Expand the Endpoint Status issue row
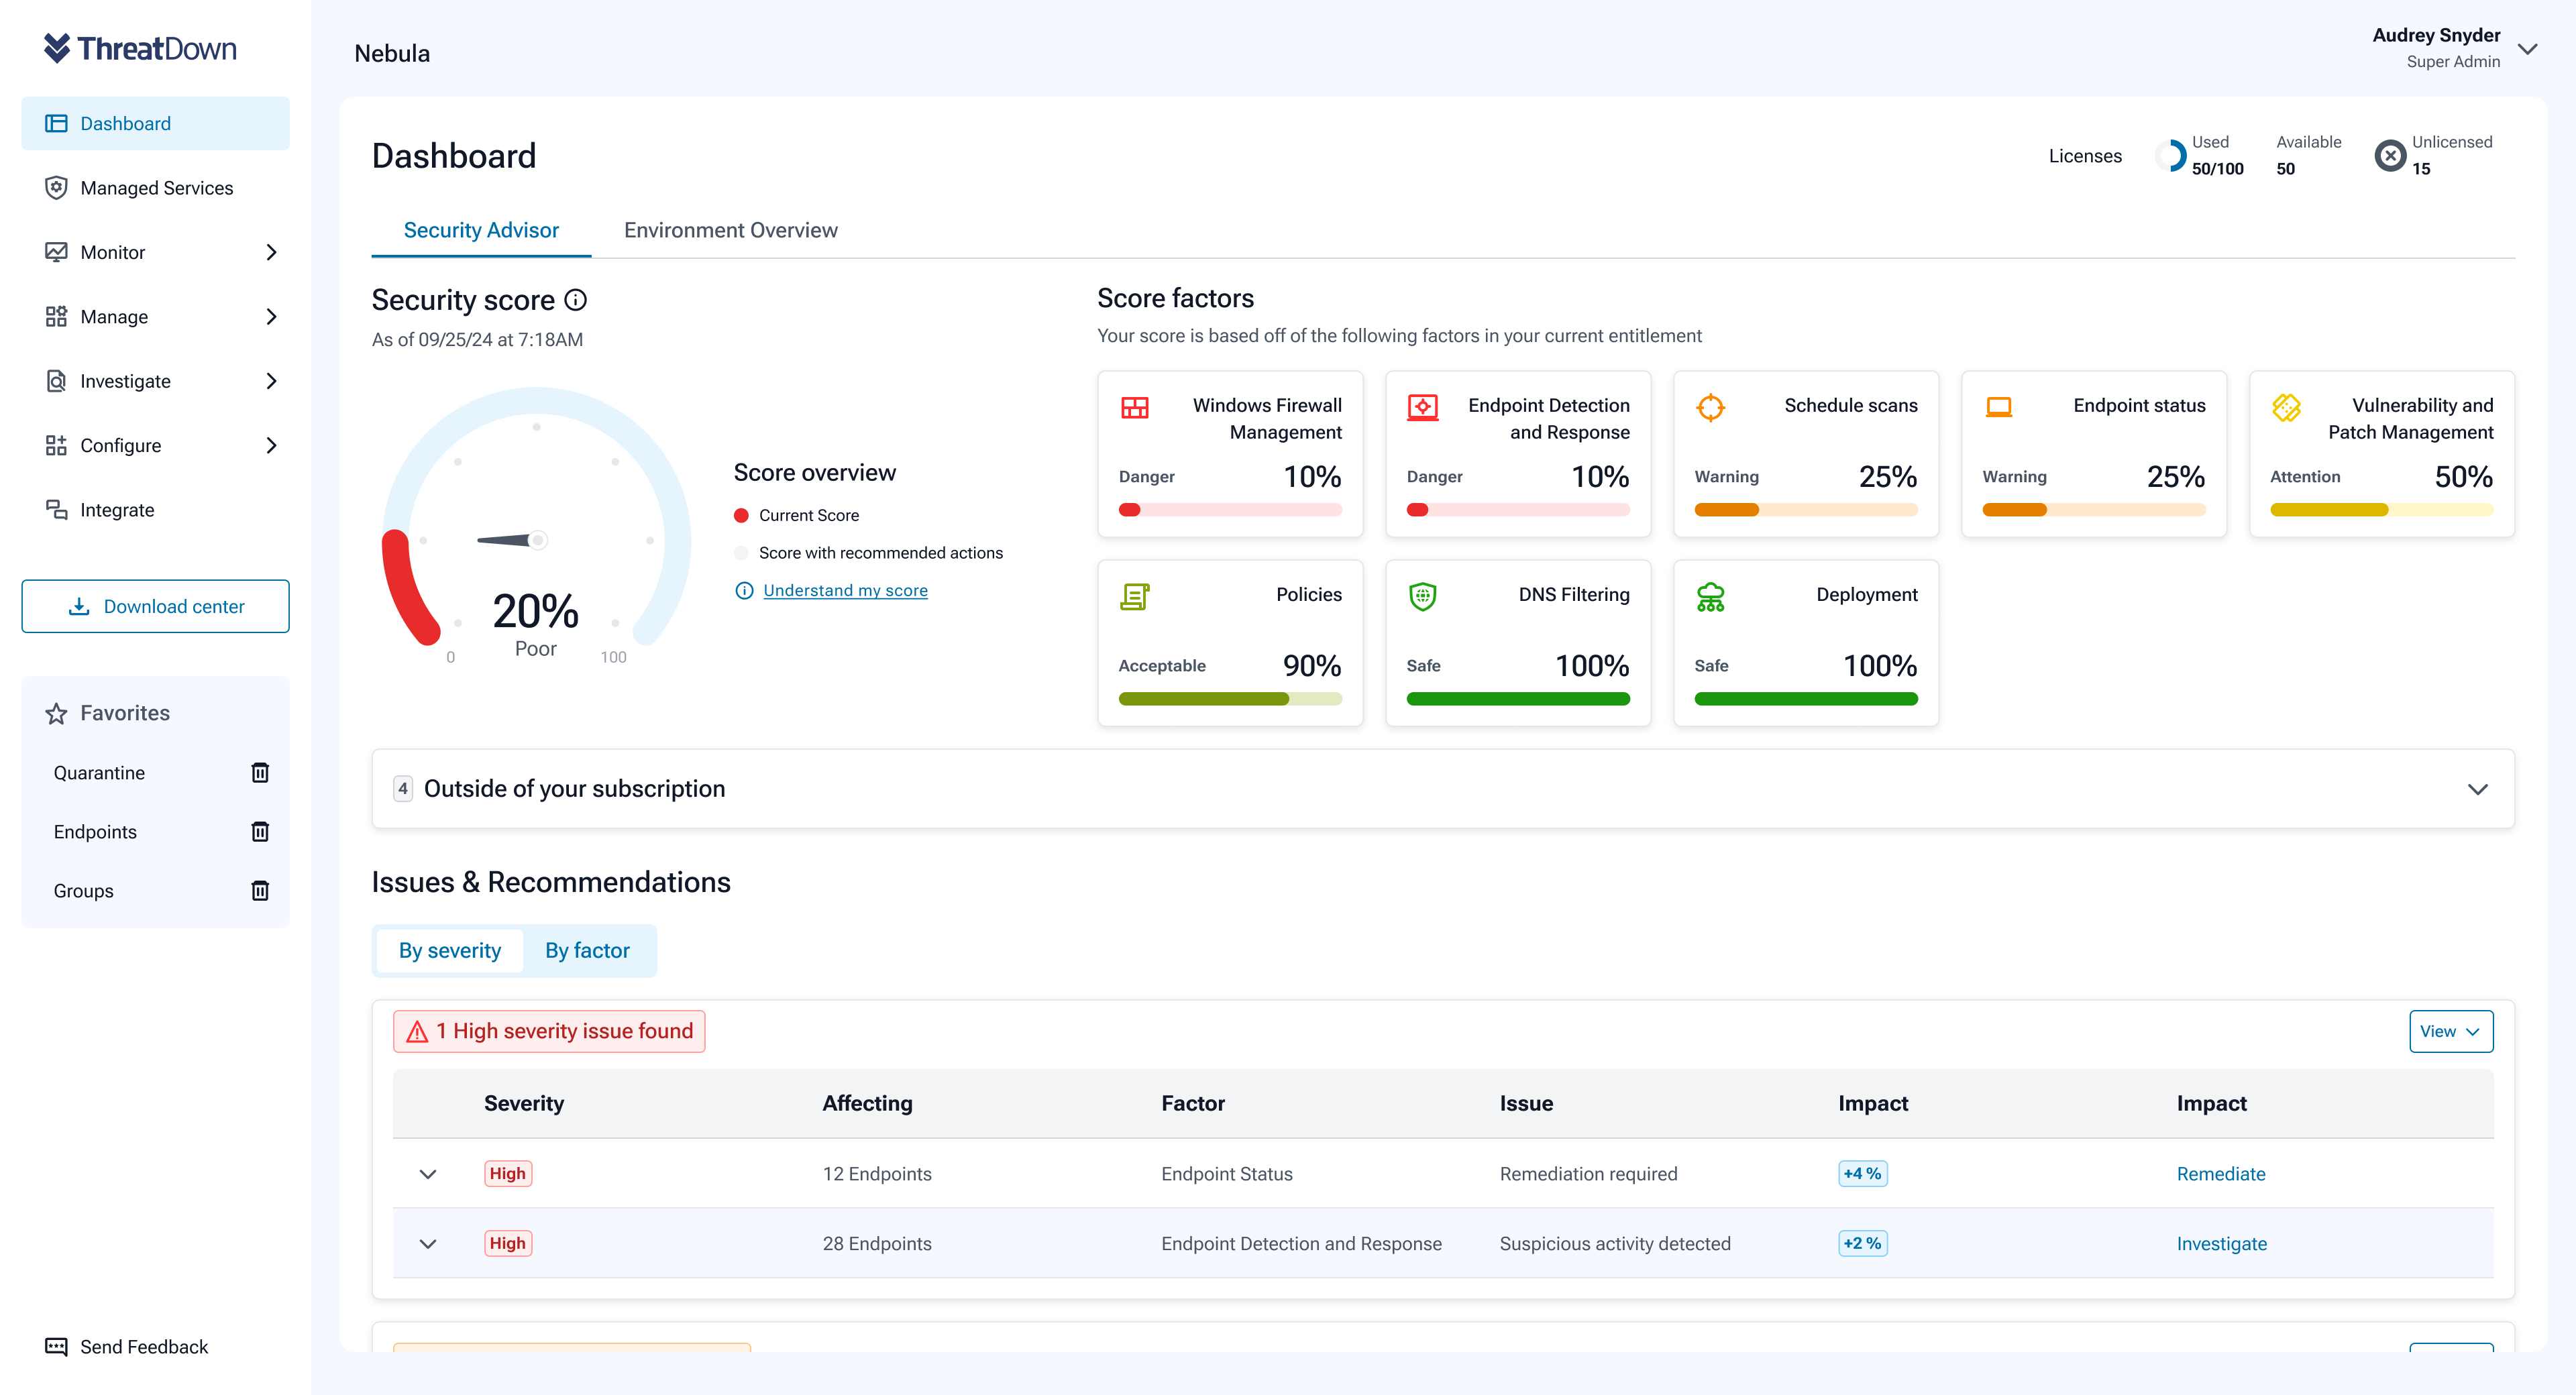Screen dimensions: 2576x1395 coord(429,1174)
